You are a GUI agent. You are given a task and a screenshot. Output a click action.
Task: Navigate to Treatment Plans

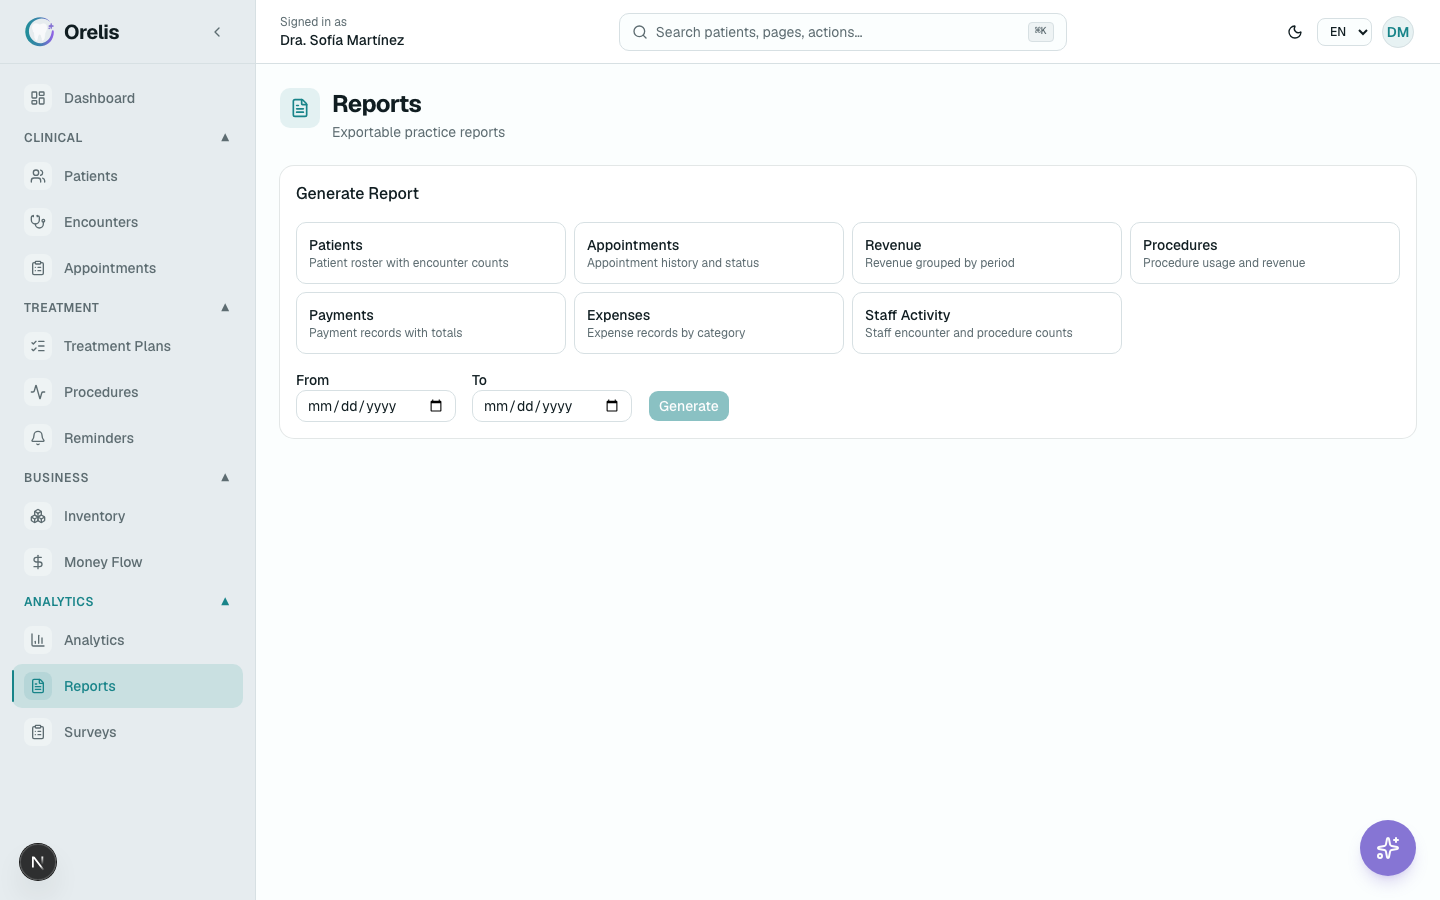pos(128,346)
